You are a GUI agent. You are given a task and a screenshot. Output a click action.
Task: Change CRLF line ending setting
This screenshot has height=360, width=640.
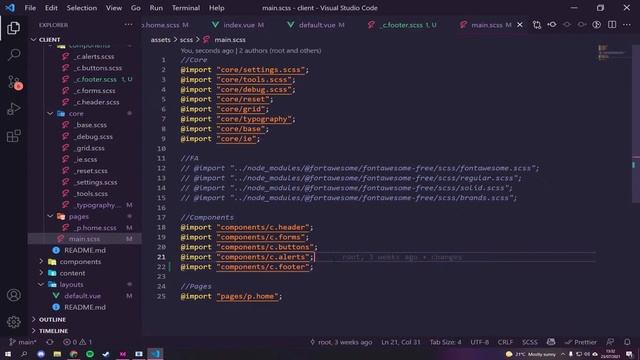(x=505, y=342)
